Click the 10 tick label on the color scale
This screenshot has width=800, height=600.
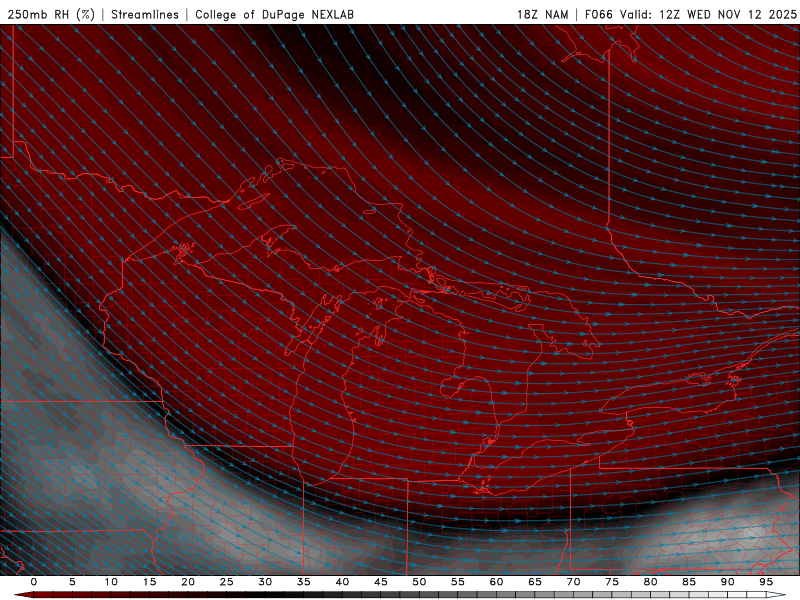[111, 582]
